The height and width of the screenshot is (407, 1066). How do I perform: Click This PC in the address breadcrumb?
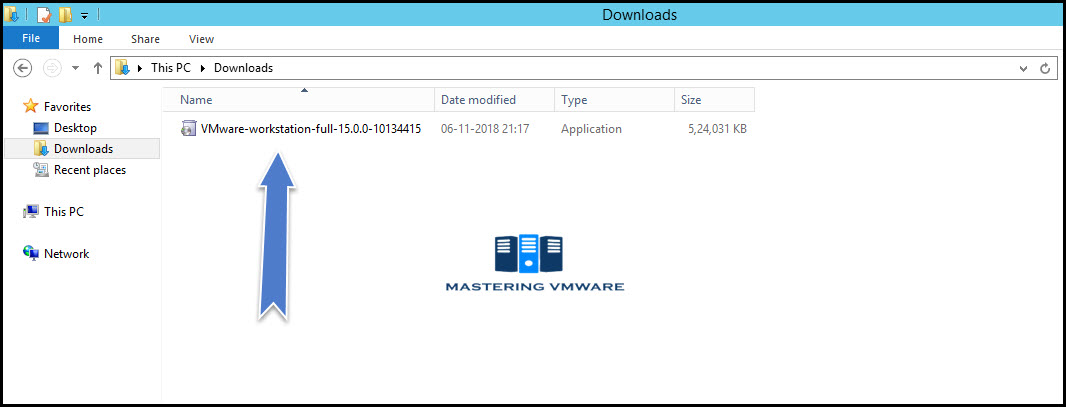pos(171,68)
